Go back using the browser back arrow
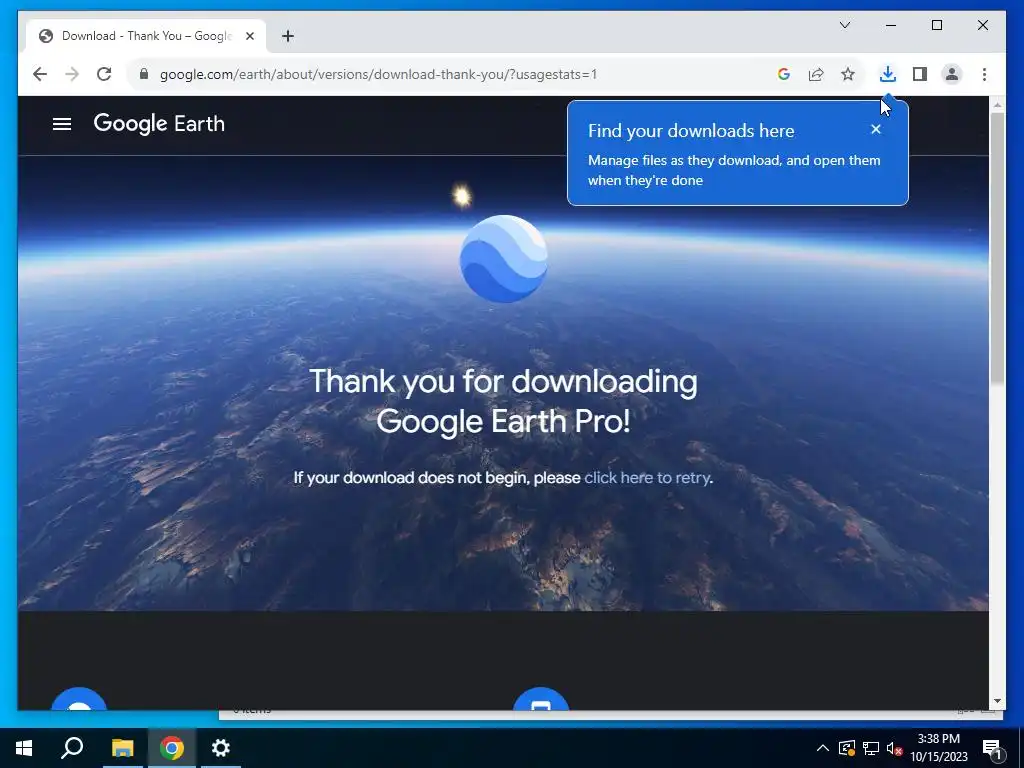The width and height of the screenshot is (1024, 768). (x=40, y=74)
